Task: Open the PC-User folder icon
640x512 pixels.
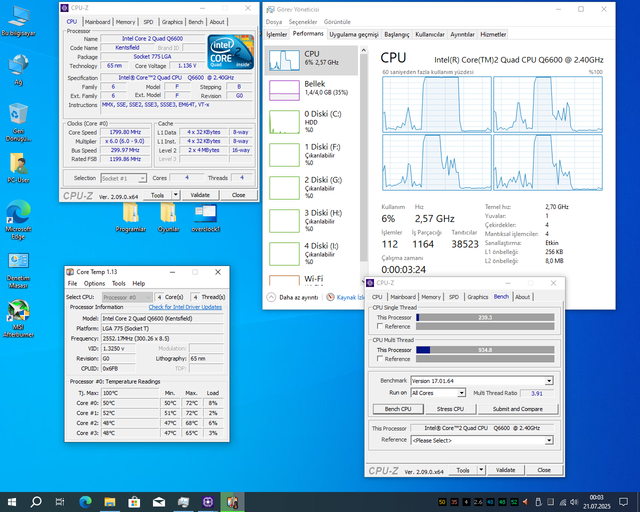Action: click(x=18, y=168)
